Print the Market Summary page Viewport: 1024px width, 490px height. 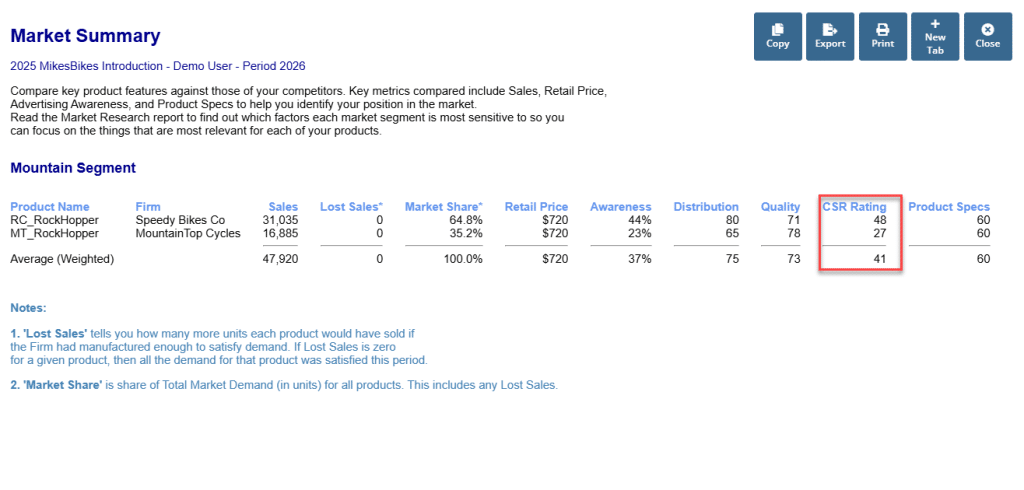[x=882, y=36]
